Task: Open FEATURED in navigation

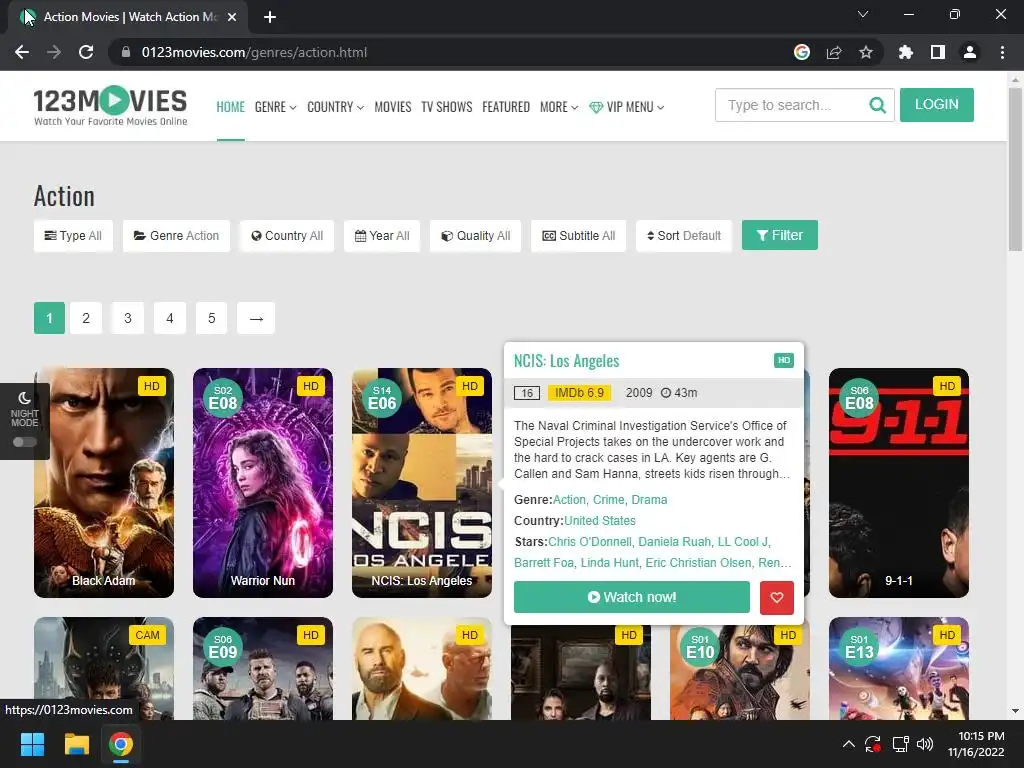Action: point(506,107)
